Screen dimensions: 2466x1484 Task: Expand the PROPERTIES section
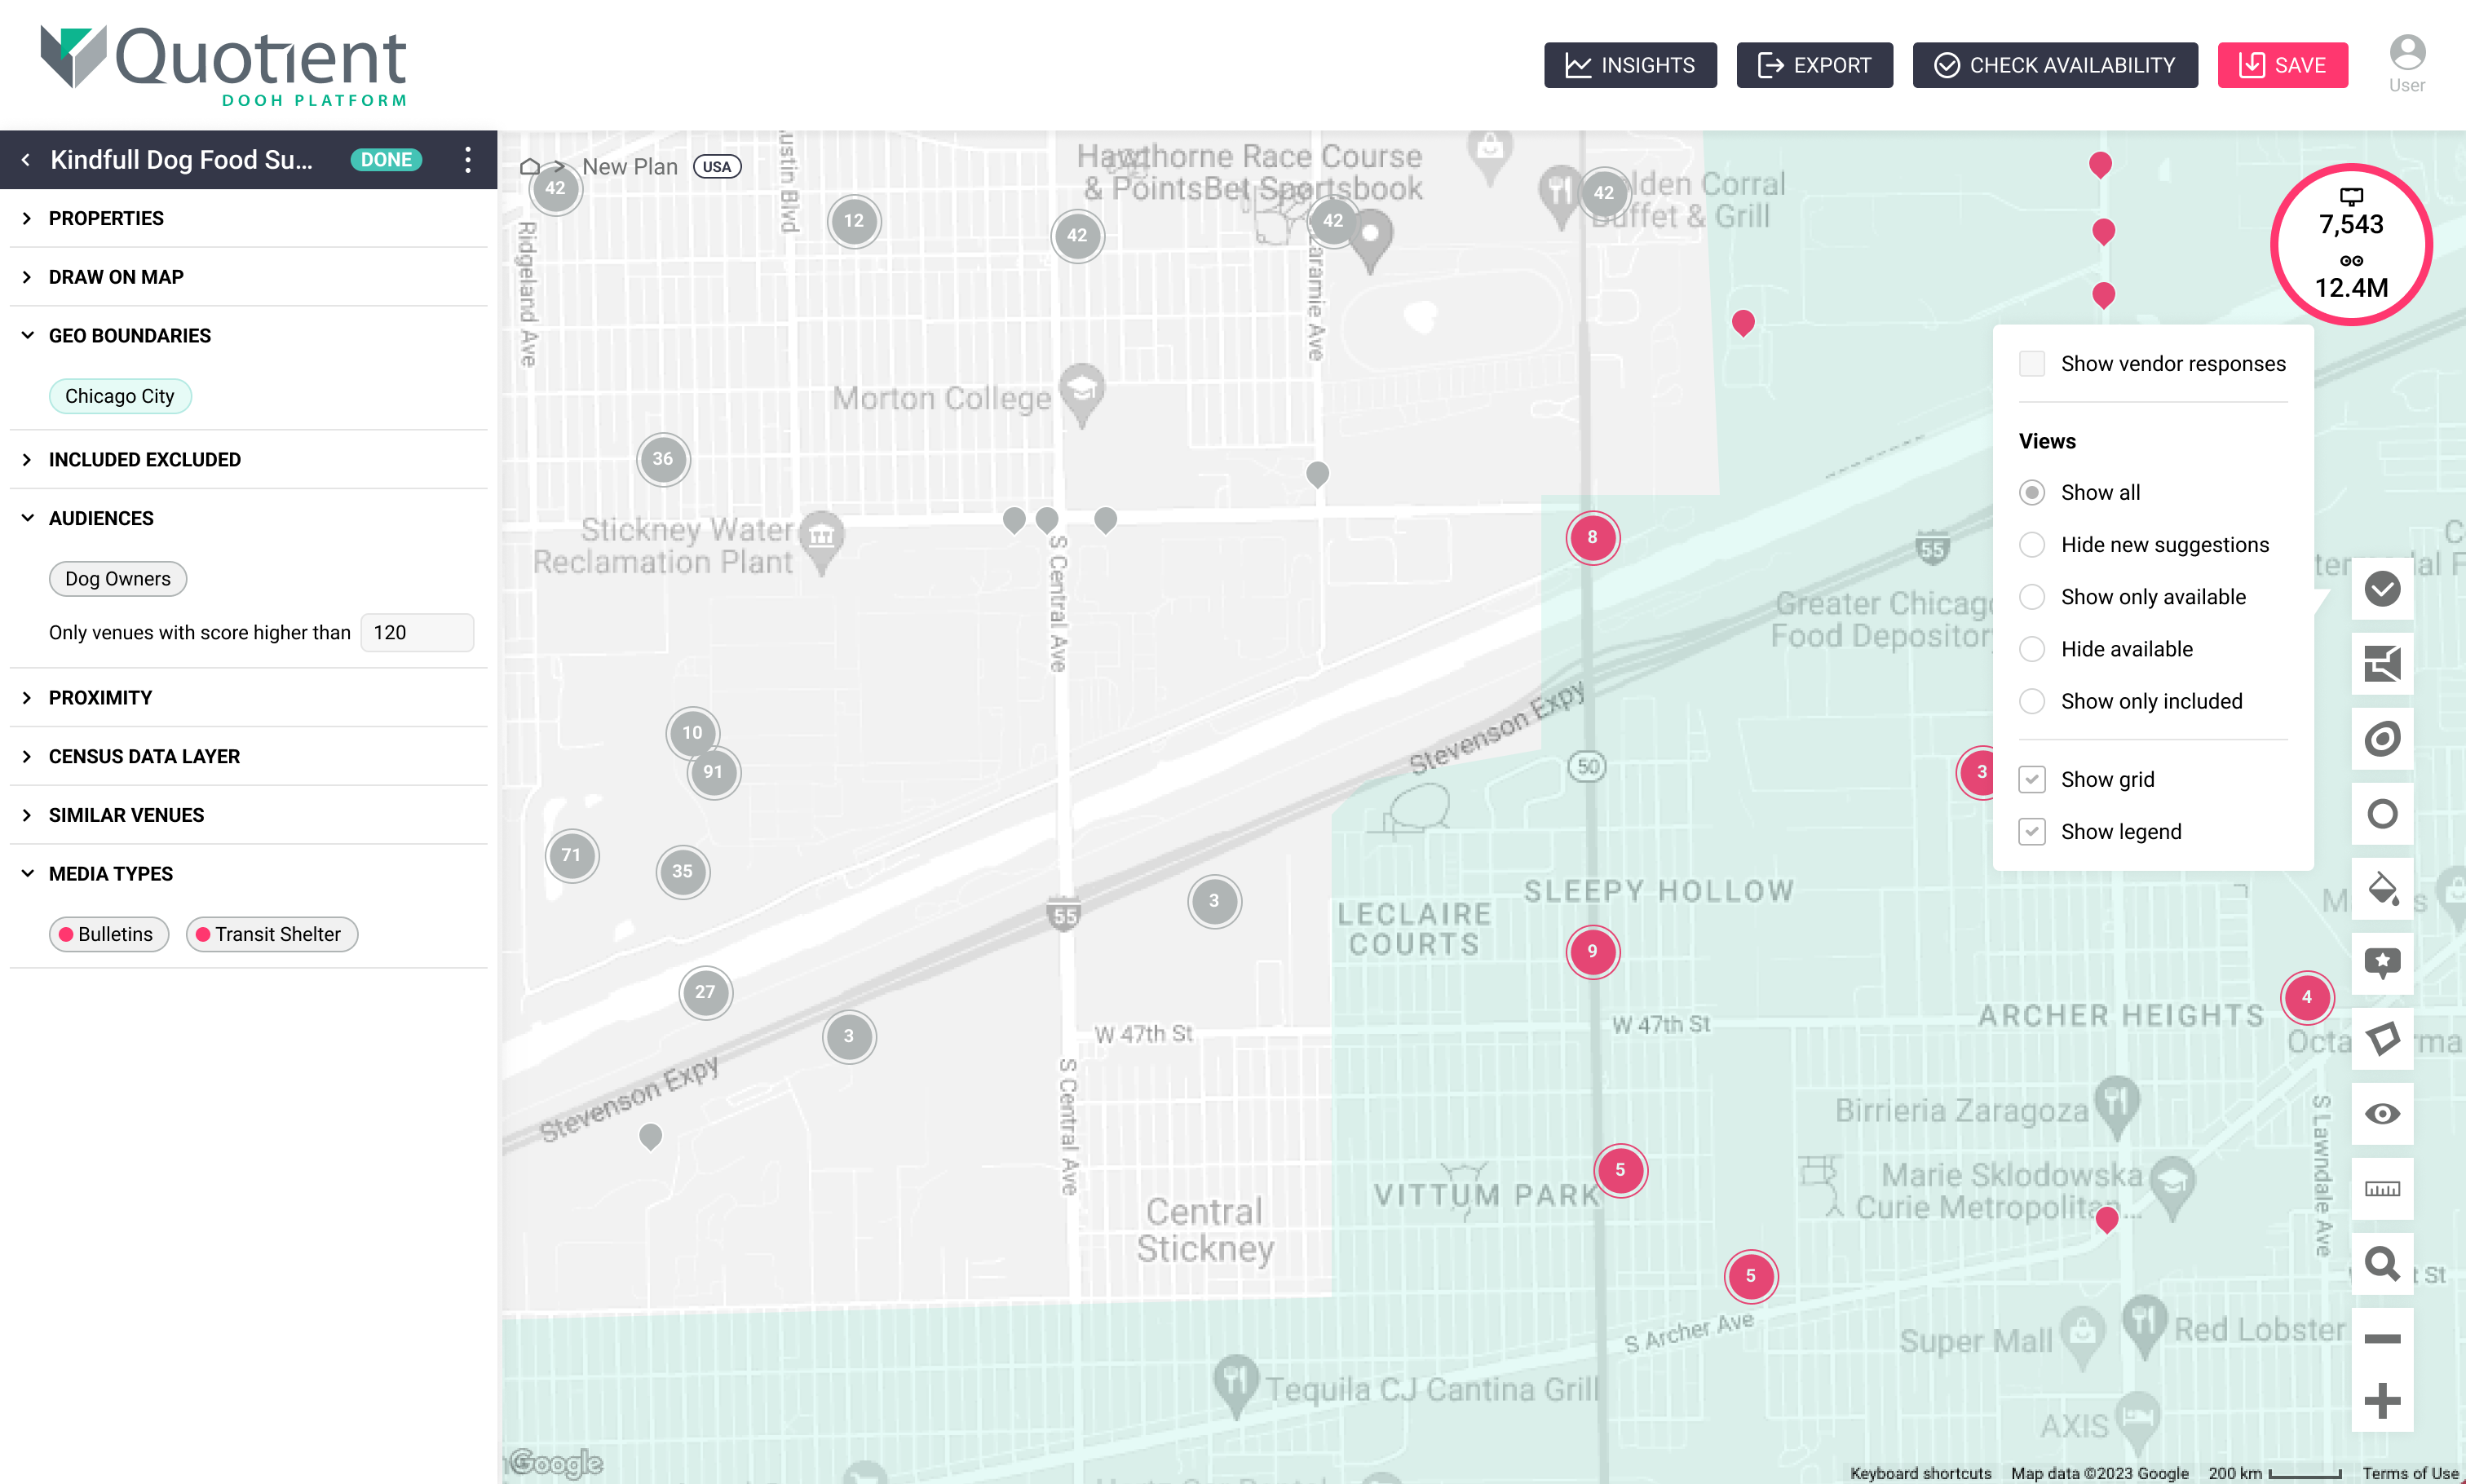click(x=248, y=218)
